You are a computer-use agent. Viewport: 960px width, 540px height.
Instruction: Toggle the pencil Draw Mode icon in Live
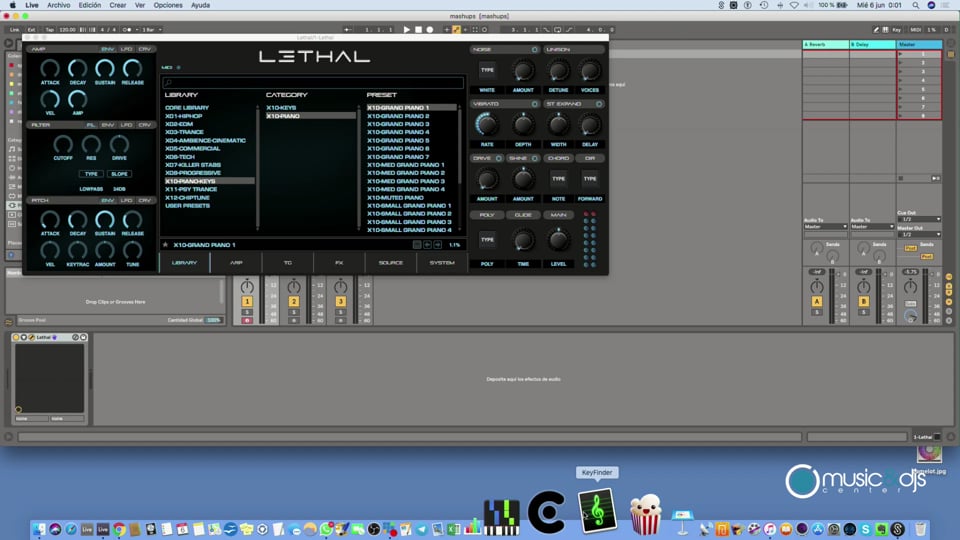876,29
